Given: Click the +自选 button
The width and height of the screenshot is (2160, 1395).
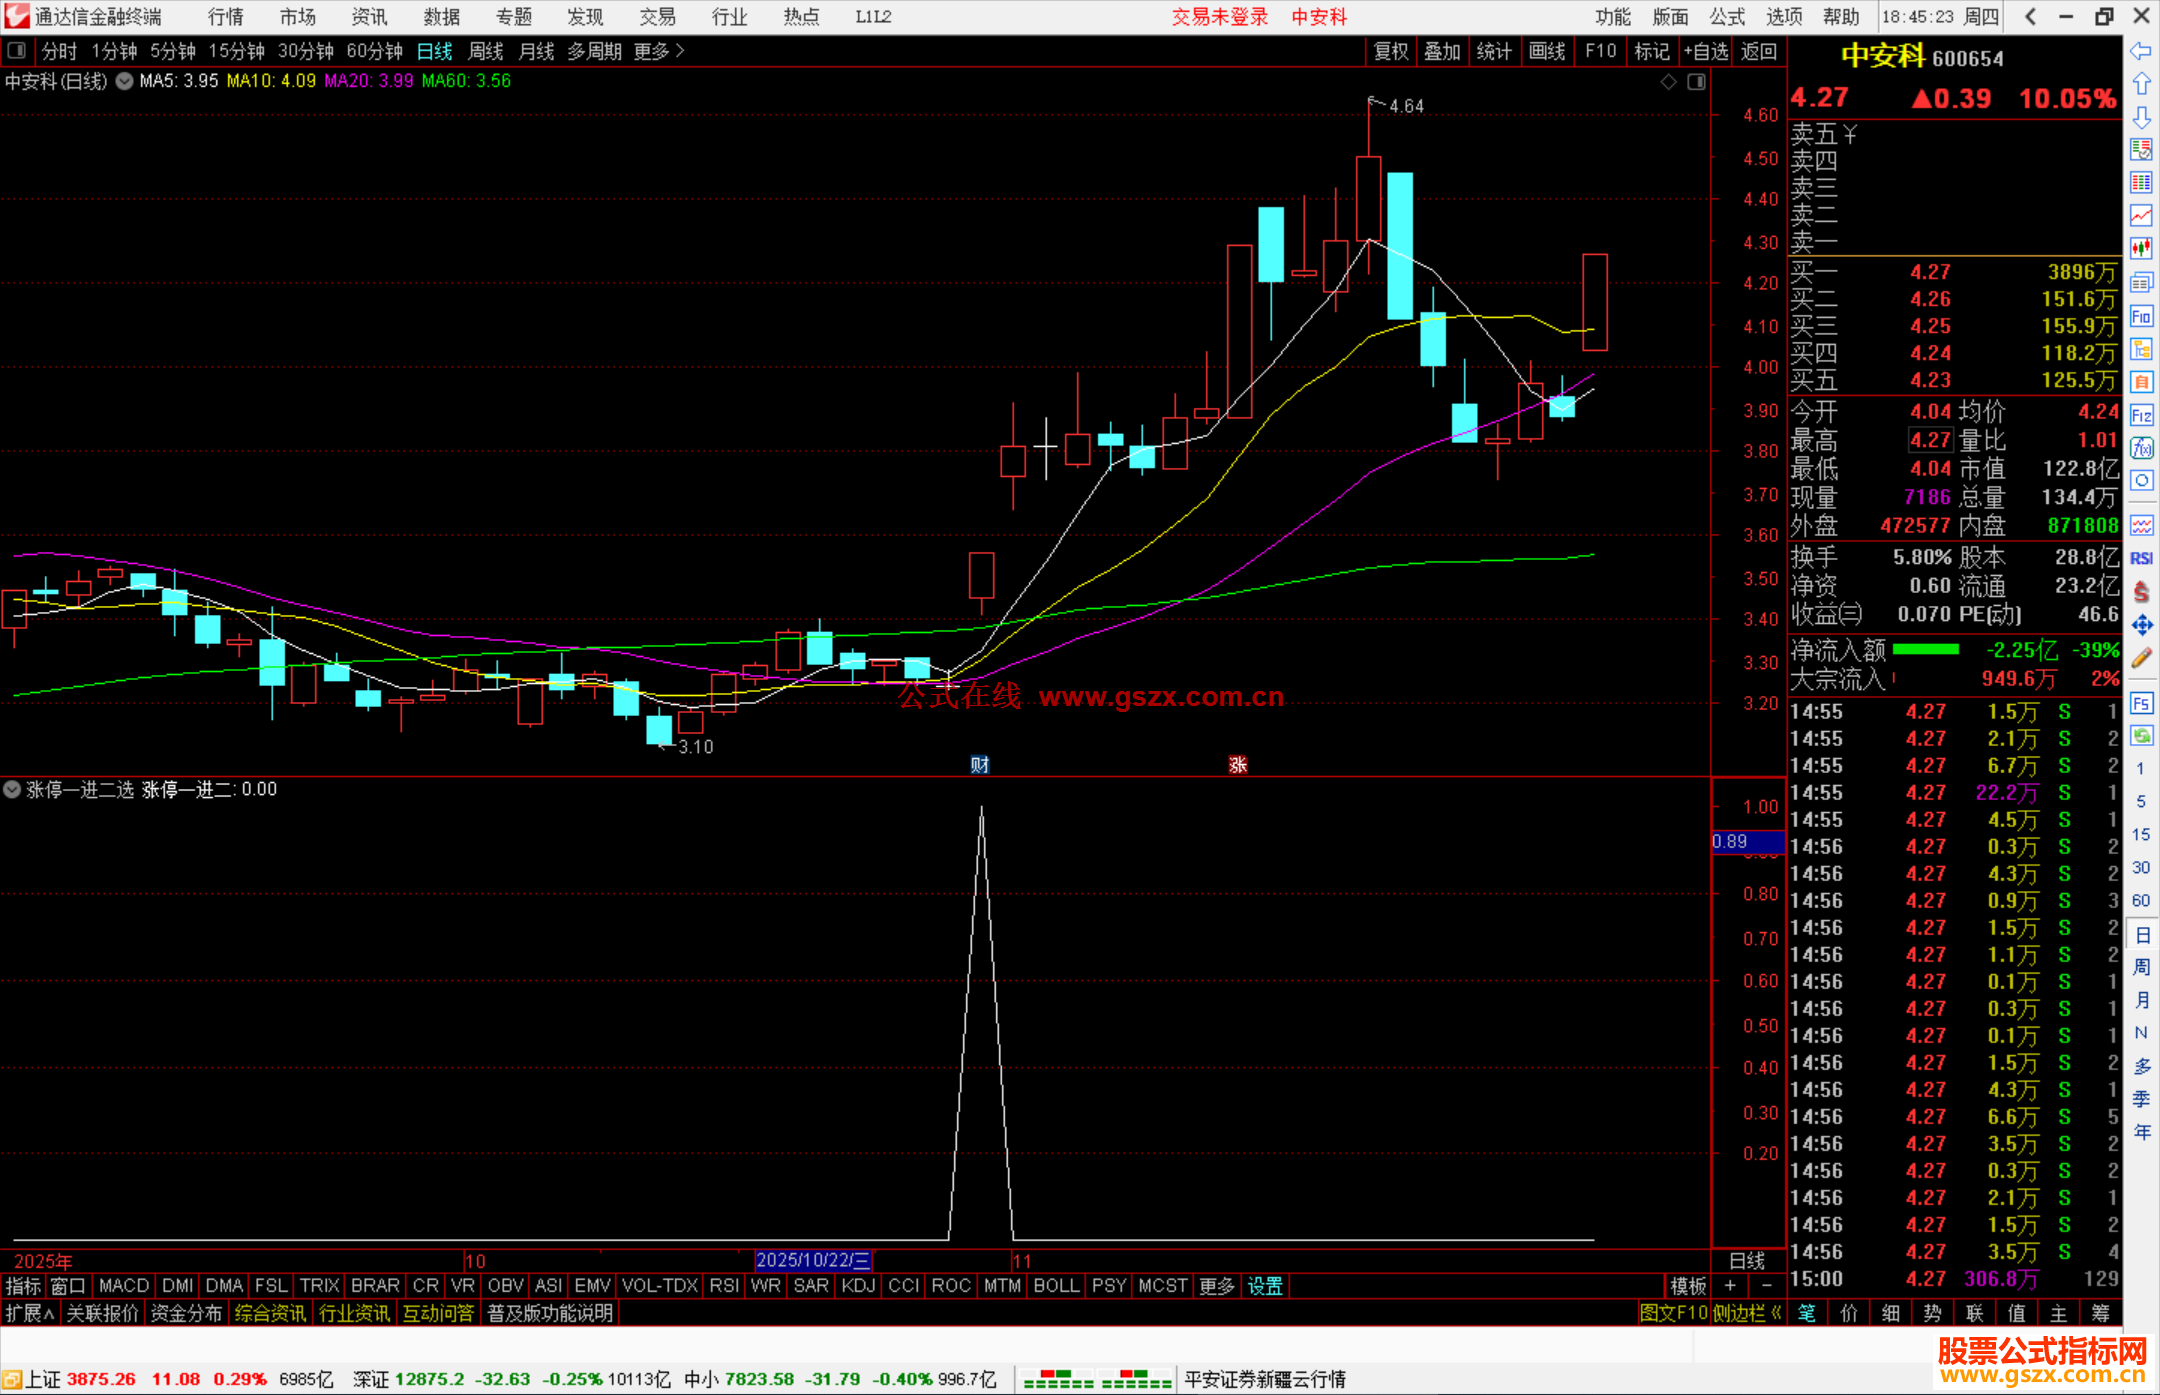Looking at the screenshot, I should pos(1705,51).
